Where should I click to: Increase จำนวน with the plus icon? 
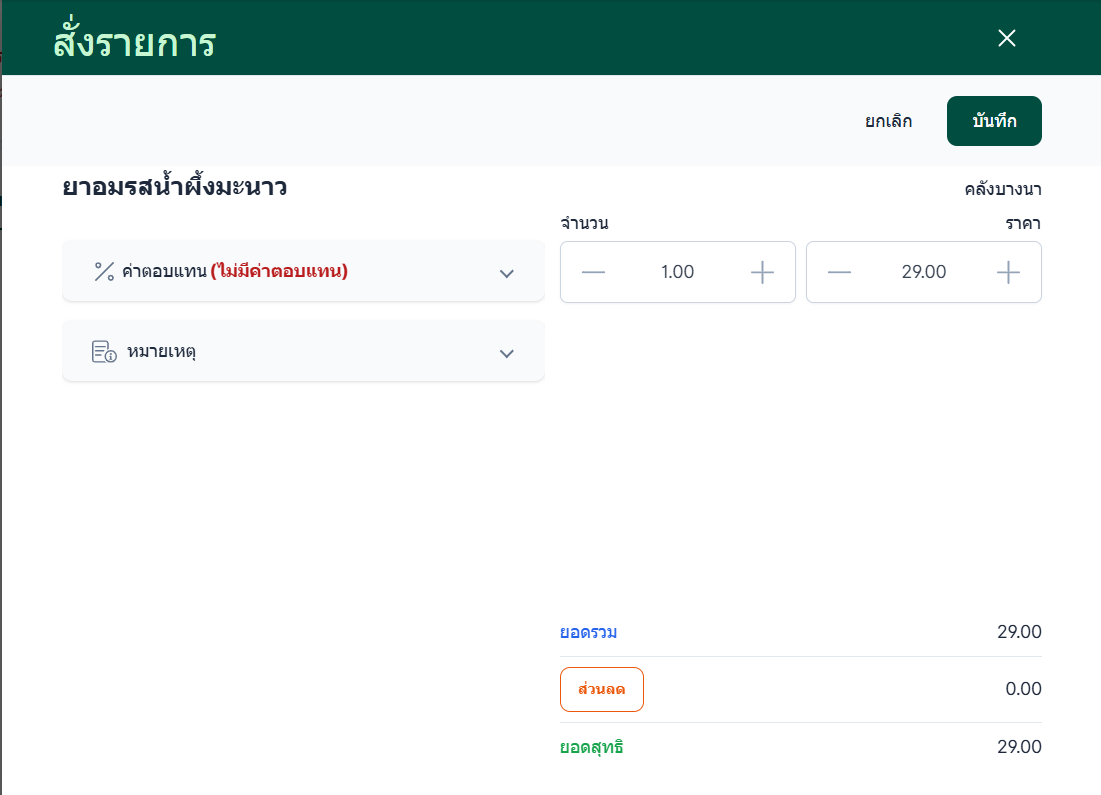[762, 272]
